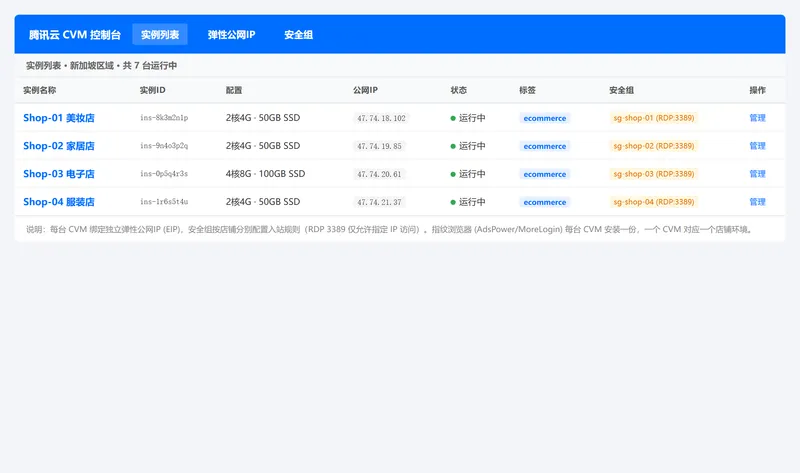Image resolution: width=800 pixels, height=473 pixels.
Task: Click the 公网IP column header
Action: point(365,90)
